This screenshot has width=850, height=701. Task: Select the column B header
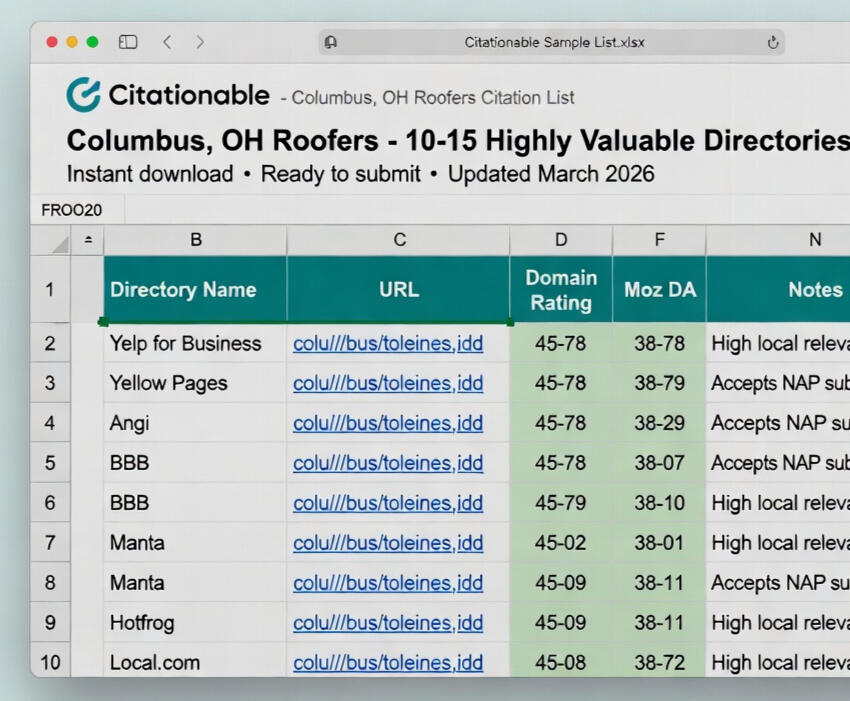click(x=196, y=240)
